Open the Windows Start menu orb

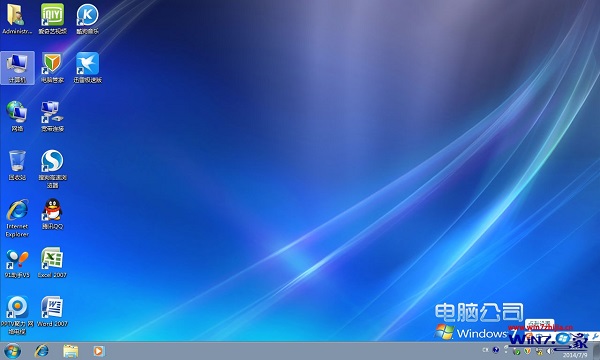coord(12,351)
